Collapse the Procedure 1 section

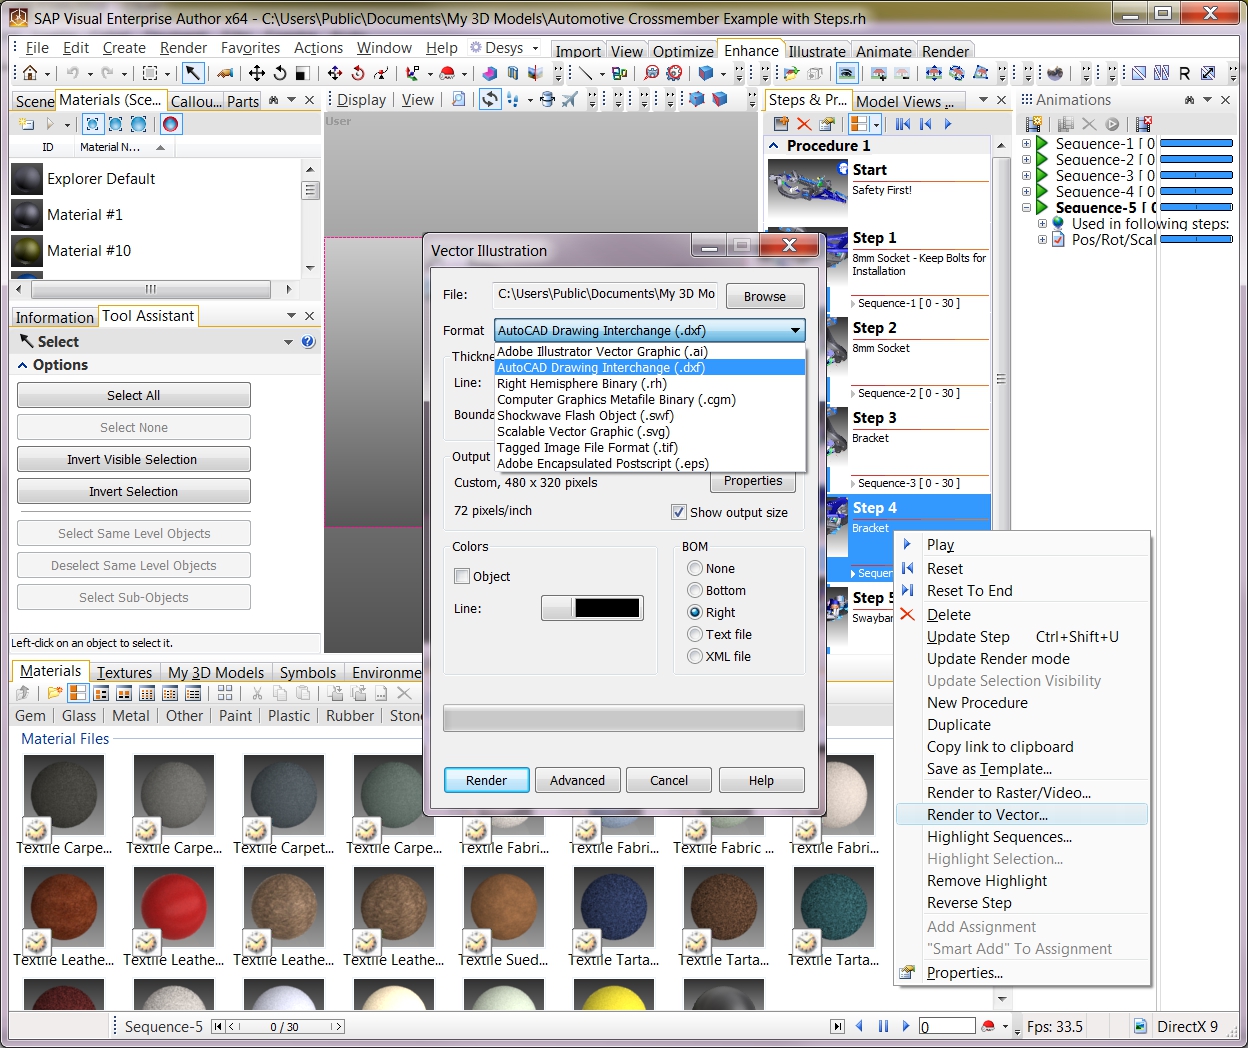point(774,146)
